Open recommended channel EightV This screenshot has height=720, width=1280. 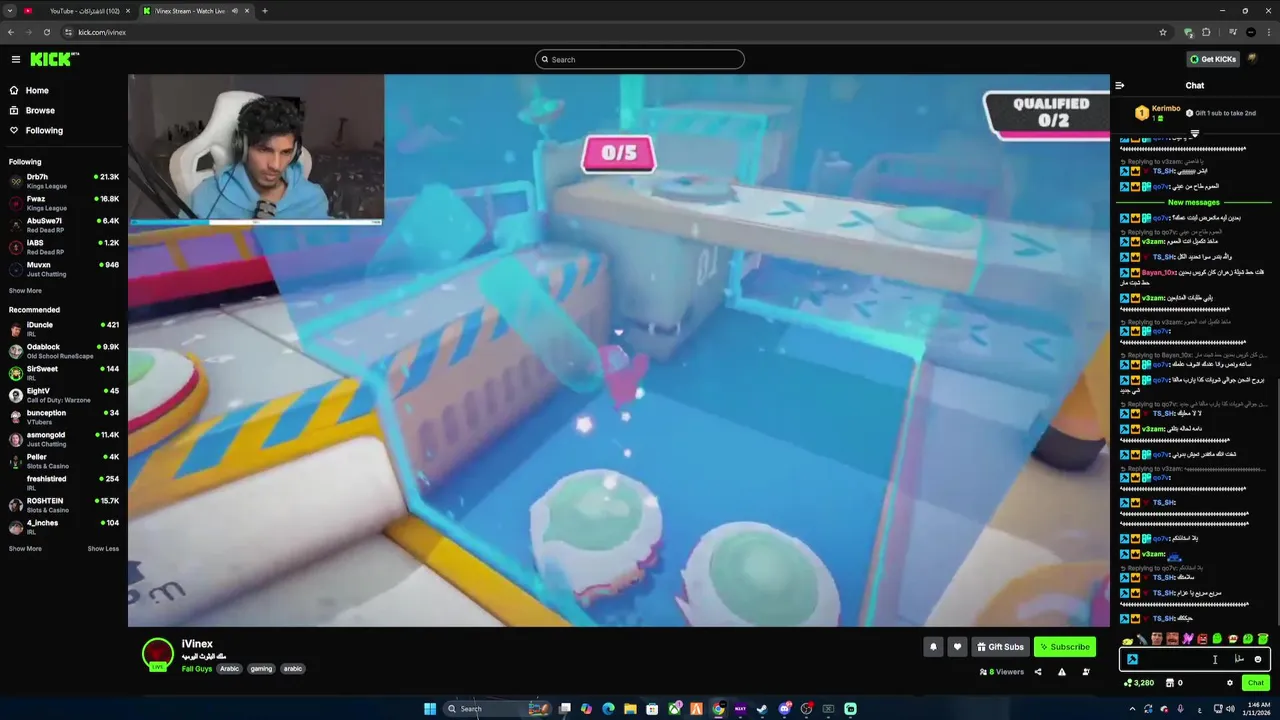64,394
